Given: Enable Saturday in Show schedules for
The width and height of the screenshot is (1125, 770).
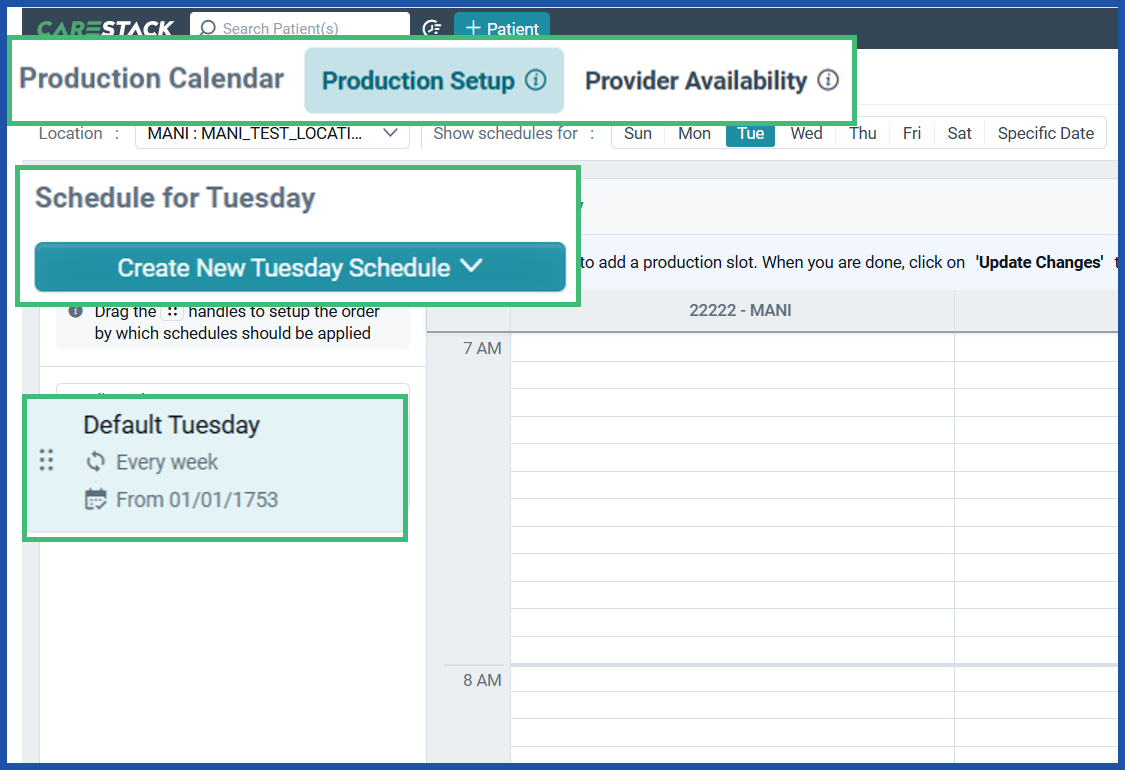Looking at the screenshot, I should (x=958, y=132).
